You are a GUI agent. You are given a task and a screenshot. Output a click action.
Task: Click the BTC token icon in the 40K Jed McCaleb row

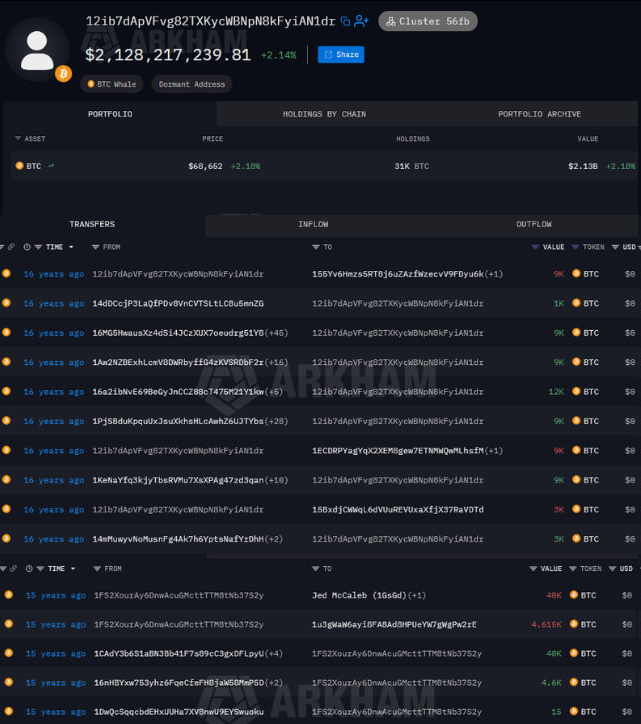(574, 595)
